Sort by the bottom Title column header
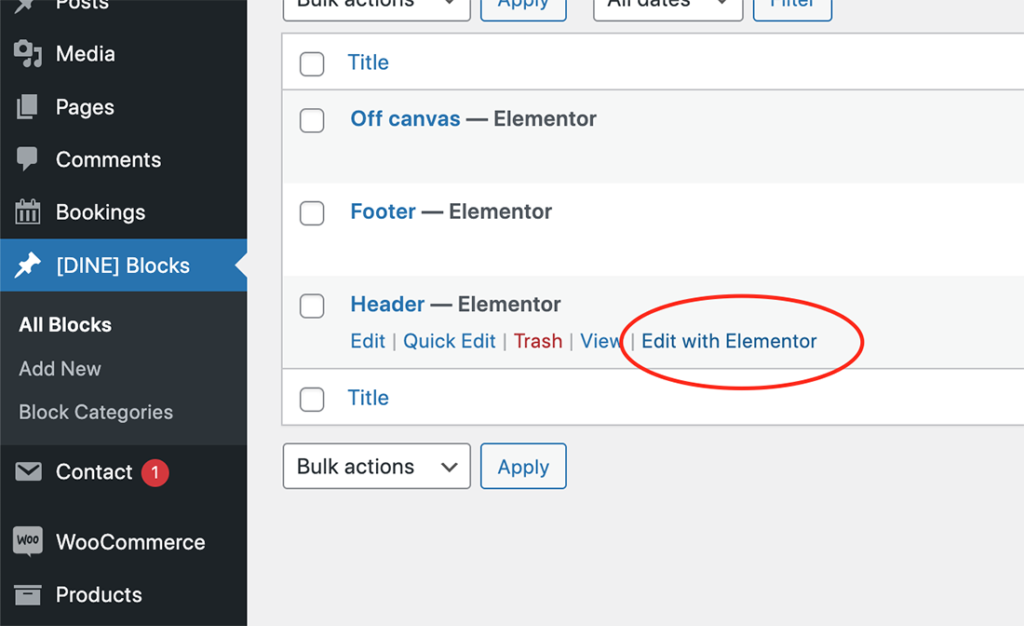1024x626 pixels. tap(368, 398)
